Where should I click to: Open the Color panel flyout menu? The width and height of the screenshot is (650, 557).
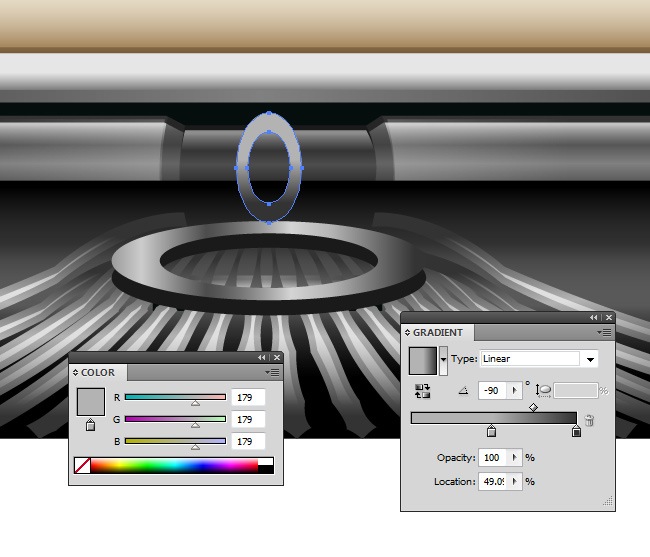pos(274,372)
